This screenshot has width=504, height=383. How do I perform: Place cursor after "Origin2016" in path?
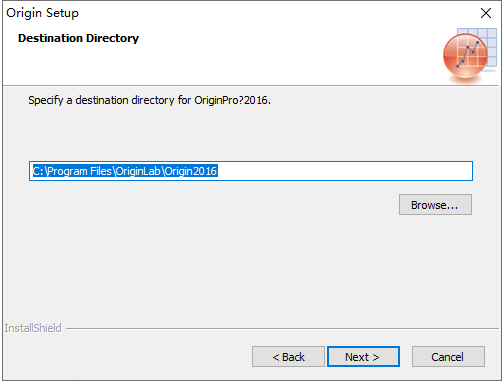[x=218, y=171]
